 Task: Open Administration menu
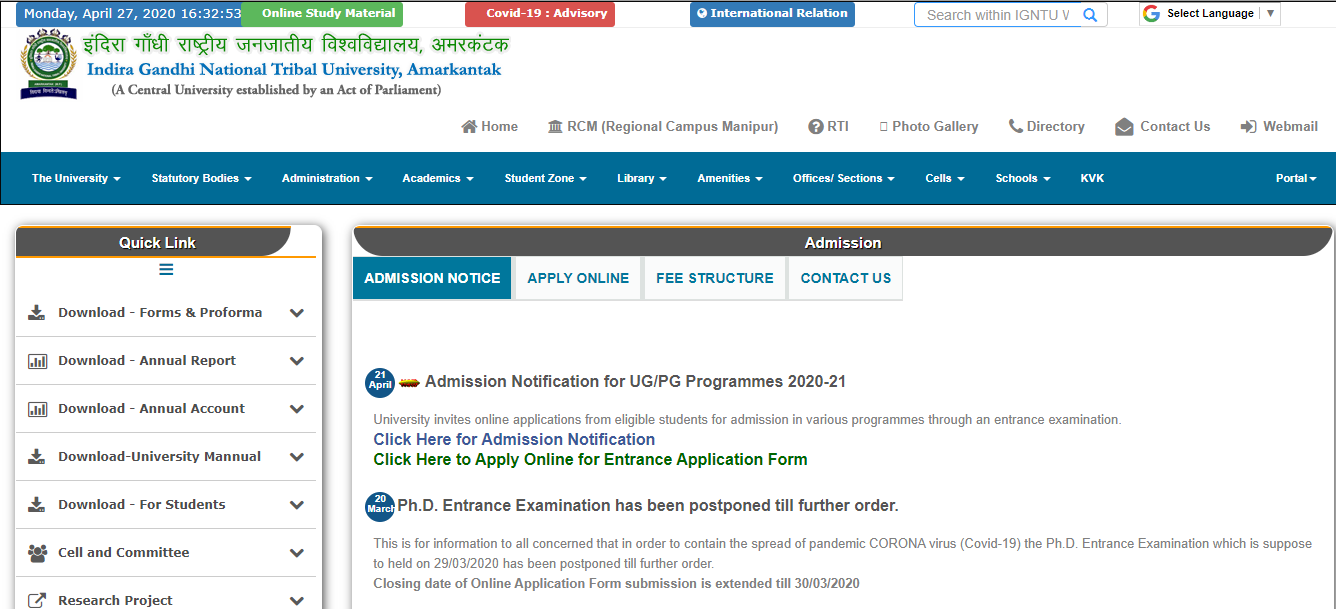coord(327,178)
